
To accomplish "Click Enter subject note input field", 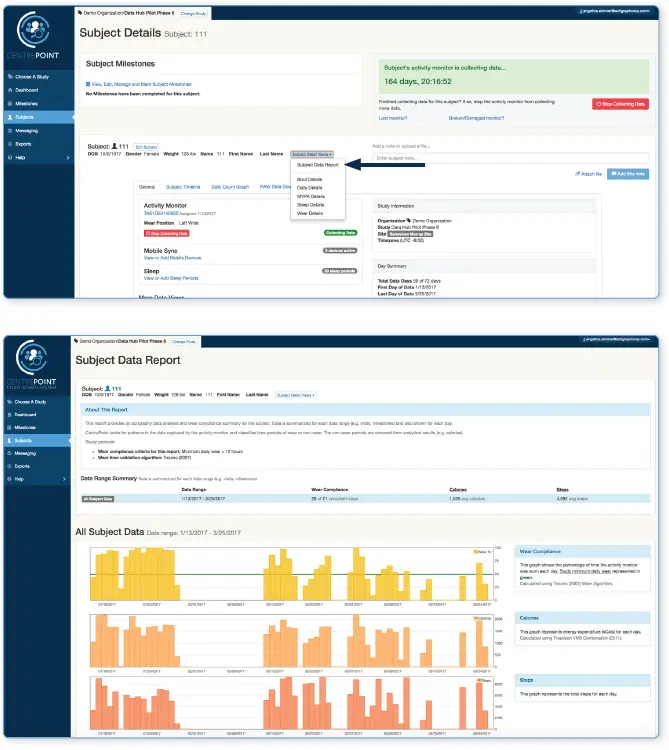I will [x=511, y=158].
